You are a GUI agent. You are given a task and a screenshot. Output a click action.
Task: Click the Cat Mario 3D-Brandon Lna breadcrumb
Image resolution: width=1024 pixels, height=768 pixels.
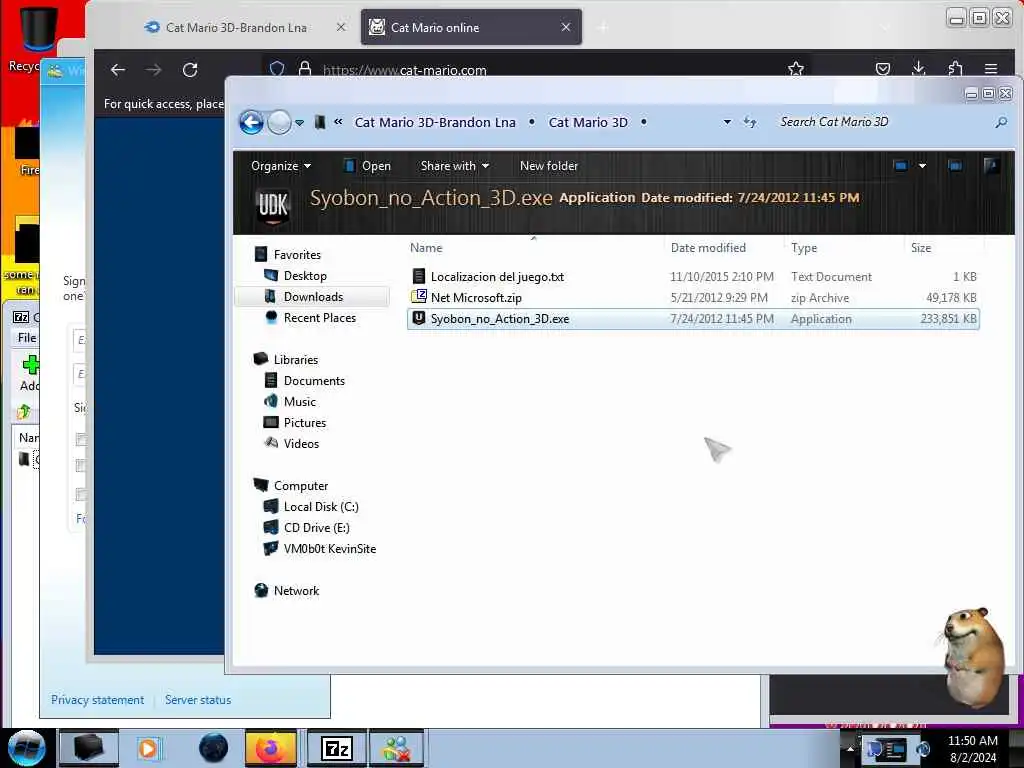(x=435, y=122)
